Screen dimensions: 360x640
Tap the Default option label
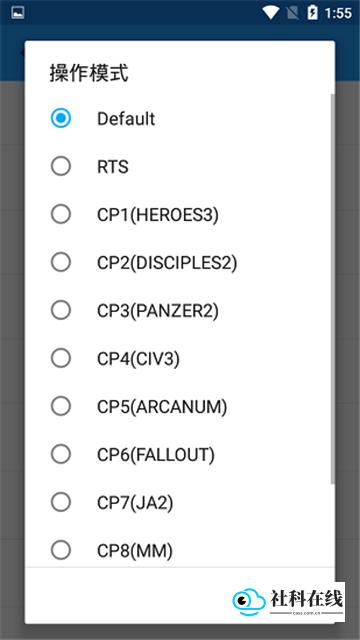tap(126, 119)
